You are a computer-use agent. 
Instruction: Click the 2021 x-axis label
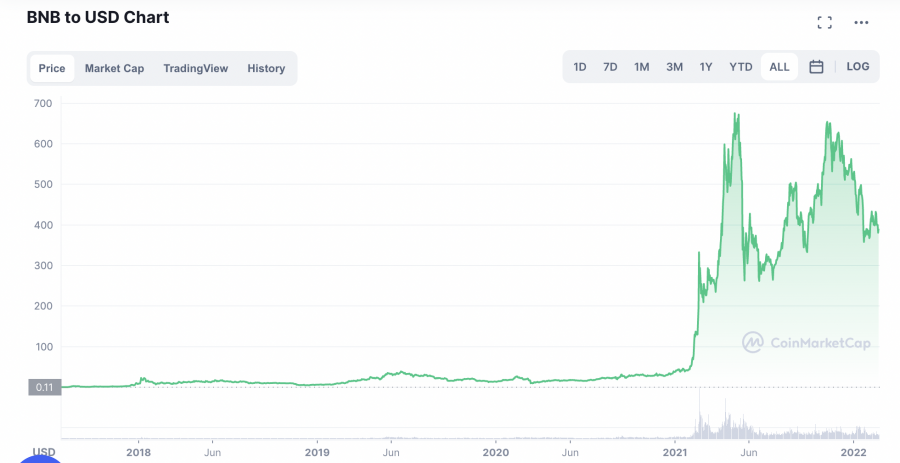point(673,452)
